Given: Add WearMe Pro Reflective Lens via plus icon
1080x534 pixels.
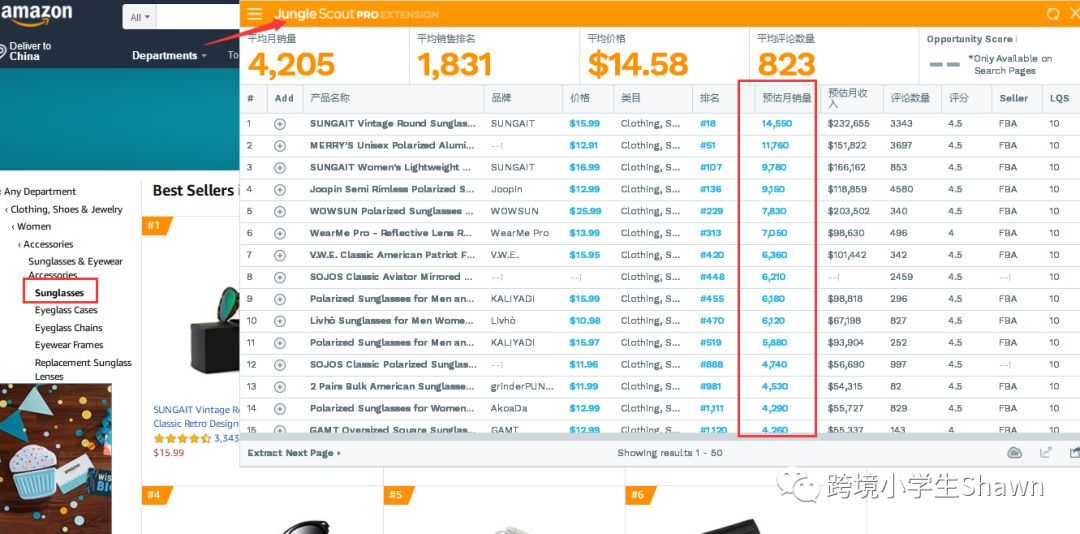Looking at the screenshot, I should click(280, 234).
